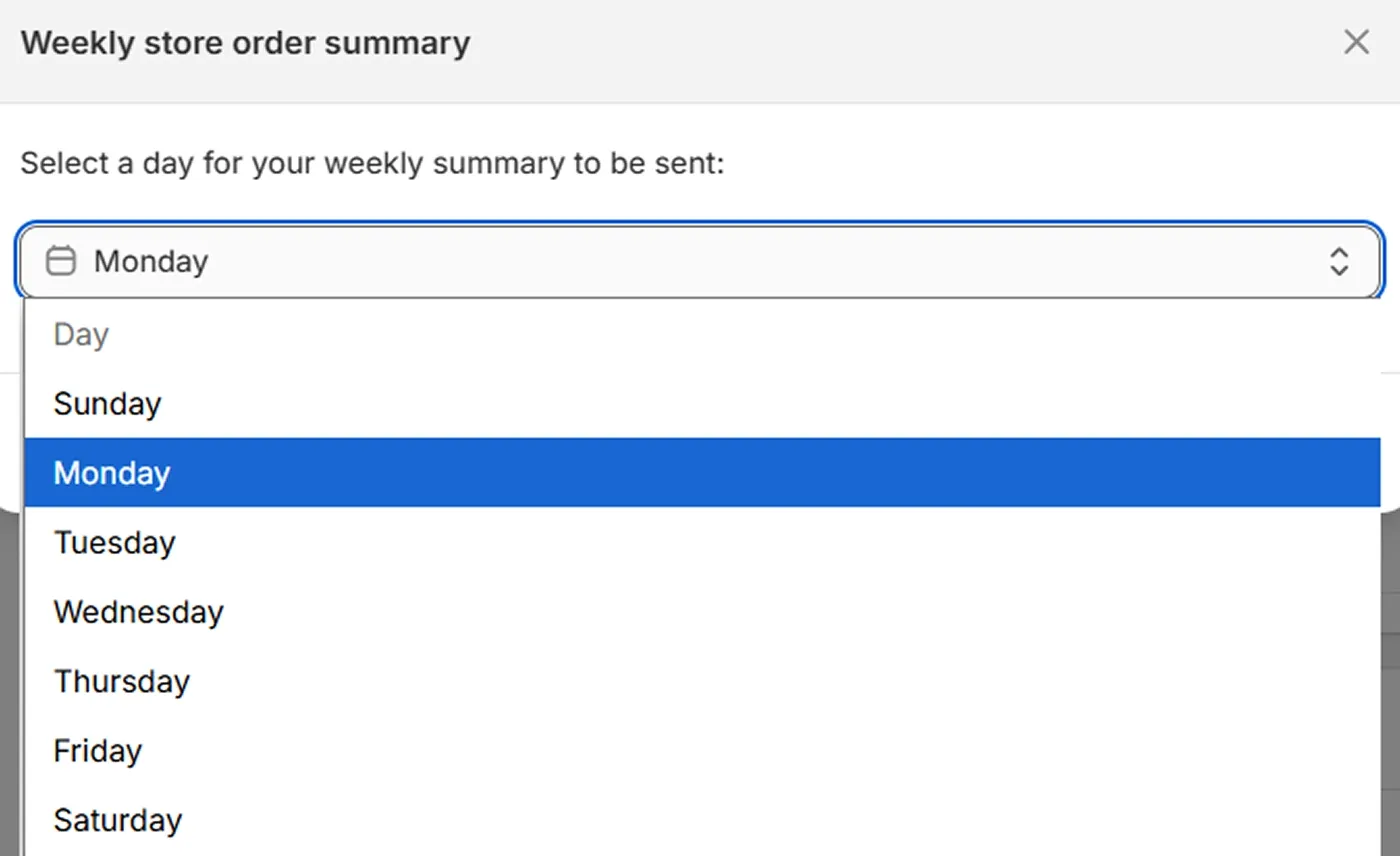Viewport: 1400px width, 856px height.
Task: Click the up-down chevron on the day selector
Action: click(x=1338, y=262)
